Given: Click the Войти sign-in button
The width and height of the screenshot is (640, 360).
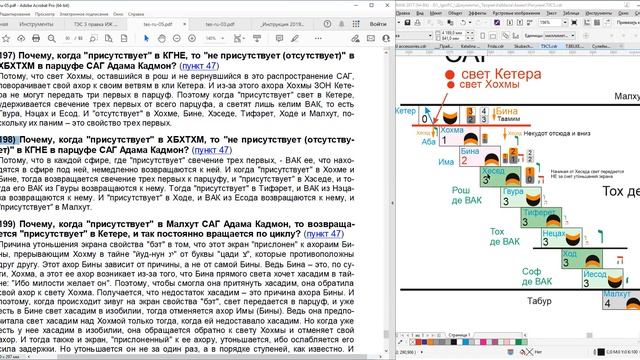Looking at the screenshot, I should [x=378, y=24].
